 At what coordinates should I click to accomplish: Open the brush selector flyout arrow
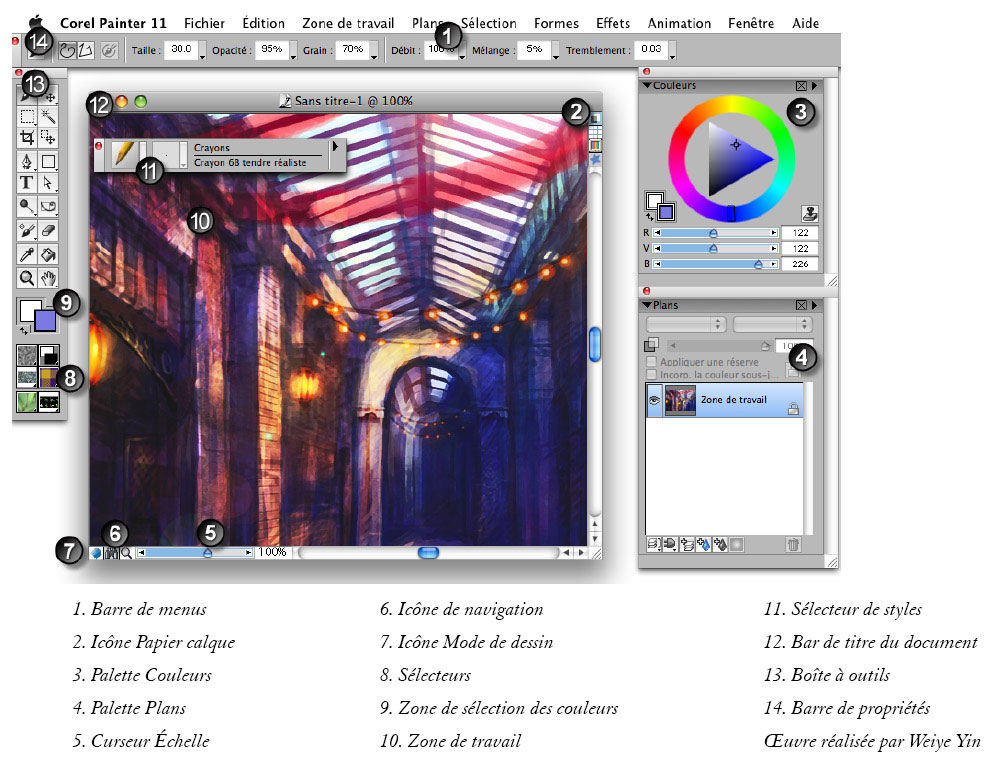[x=336, y=147]
